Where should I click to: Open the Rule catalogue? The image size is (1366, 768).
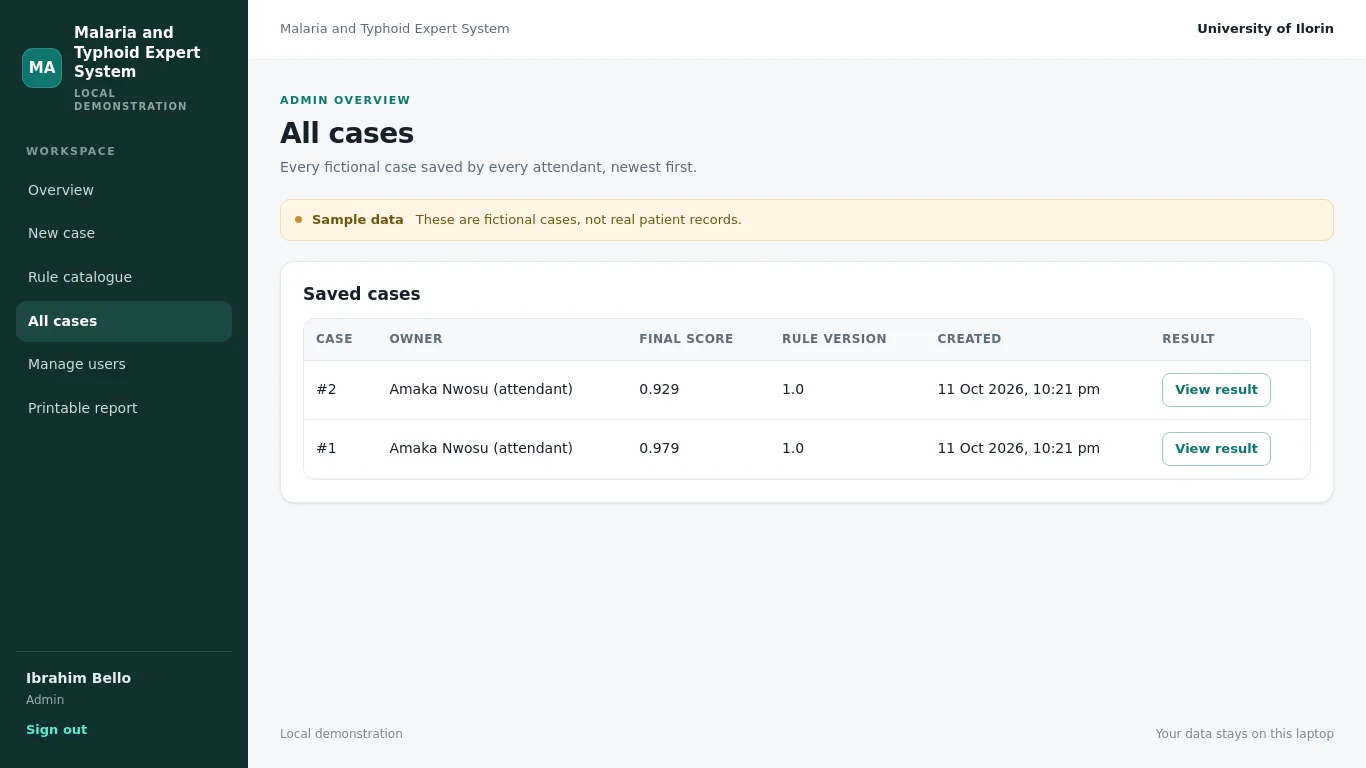(x=124, y=277)
